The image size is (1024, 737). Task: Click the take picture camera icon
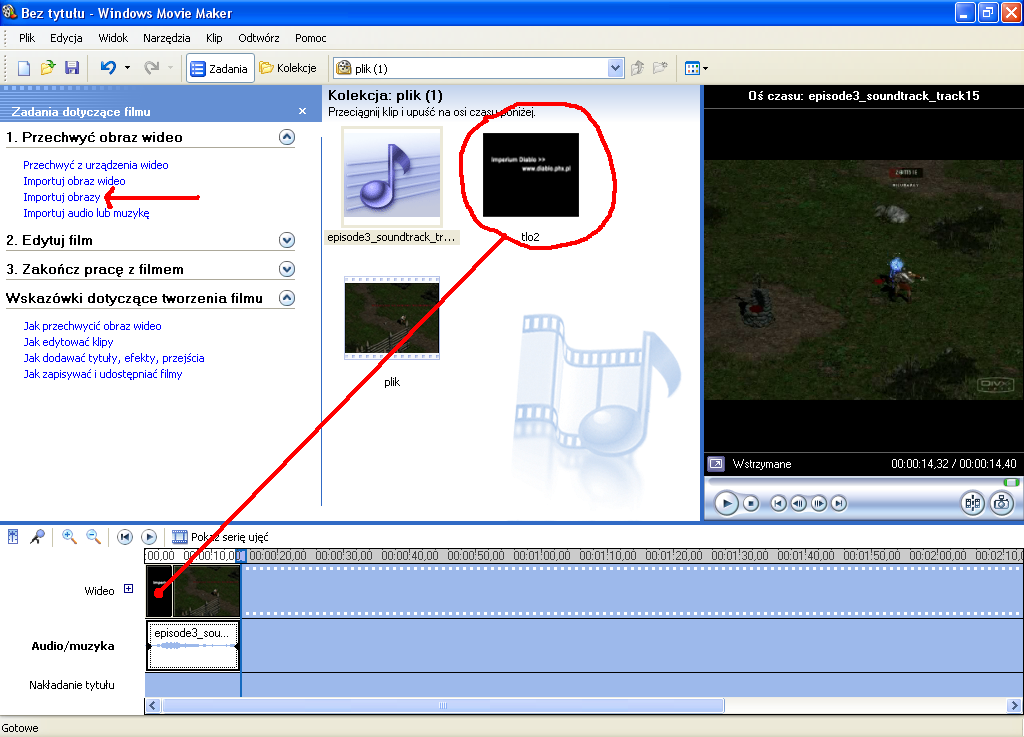[1001, 503]
